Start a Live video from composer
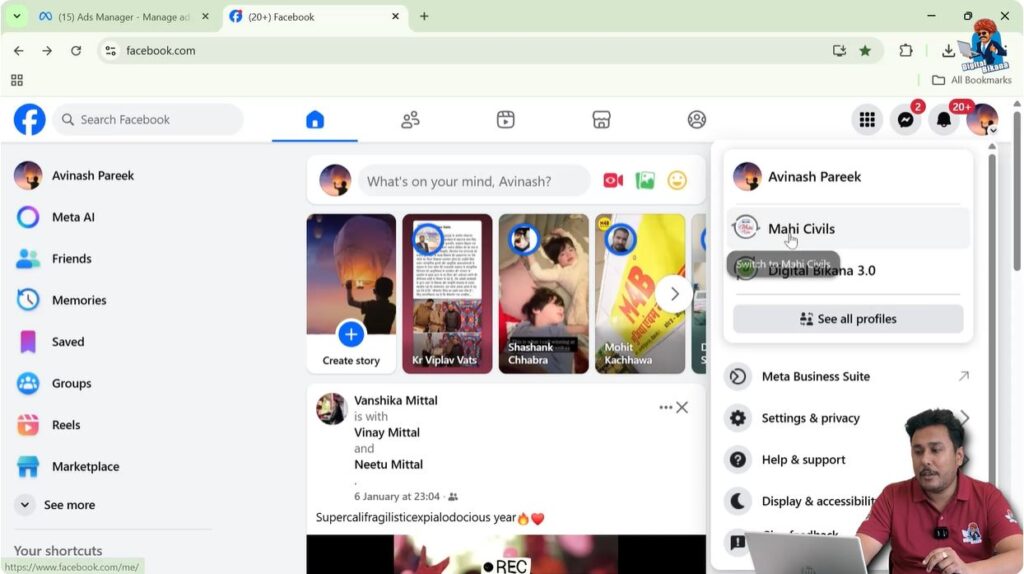 (613, 180)
